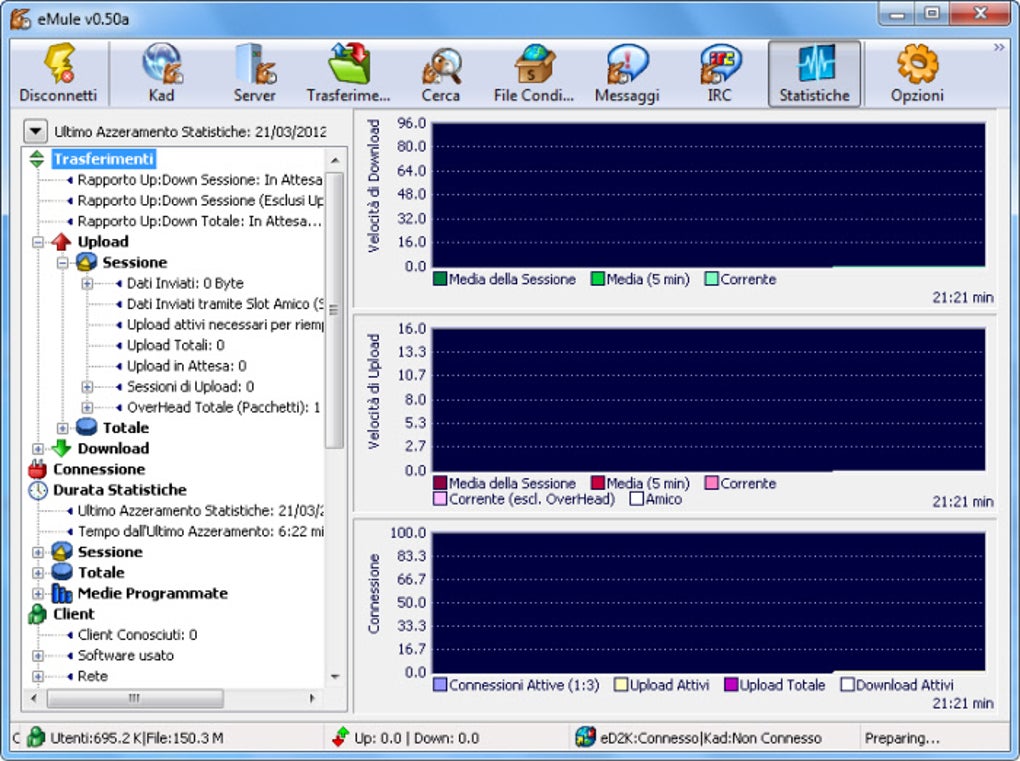This screenshot has width=1020, height=761.
Task: Click the Connessione plug icon
Action: [38, 469]
